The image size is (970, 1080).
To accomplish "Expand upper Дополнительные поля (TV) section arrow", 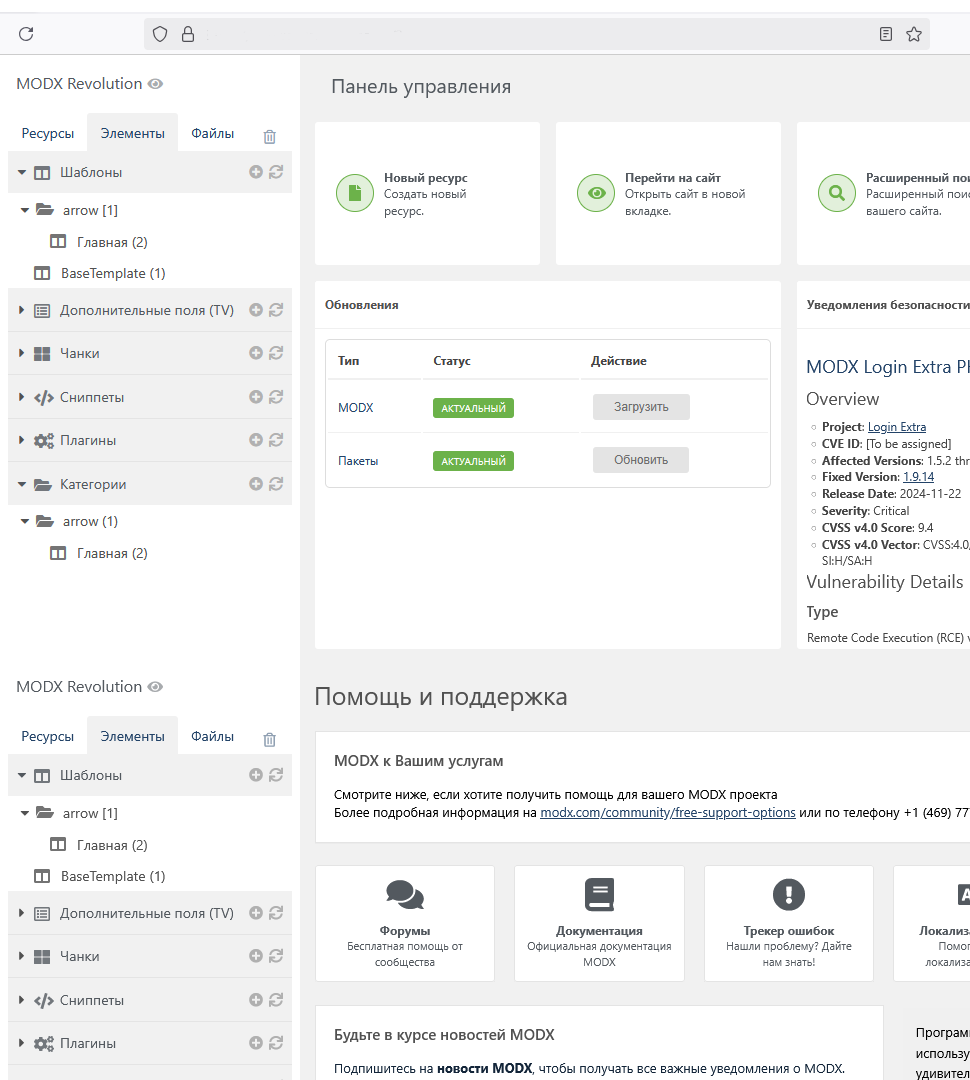I will pyautogui.click(x=21, y=310).
